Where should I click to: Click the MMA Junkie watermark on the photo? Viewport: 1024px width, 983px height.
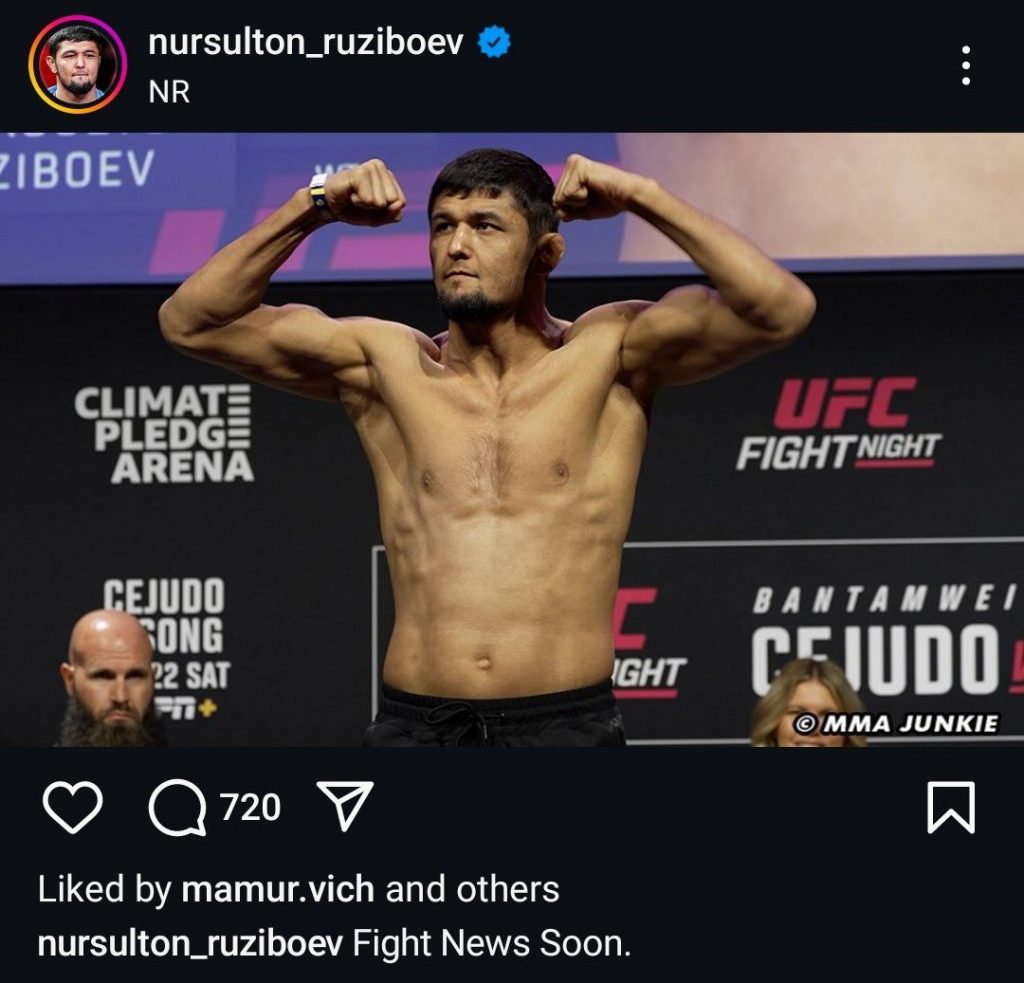tap(897, 724)
